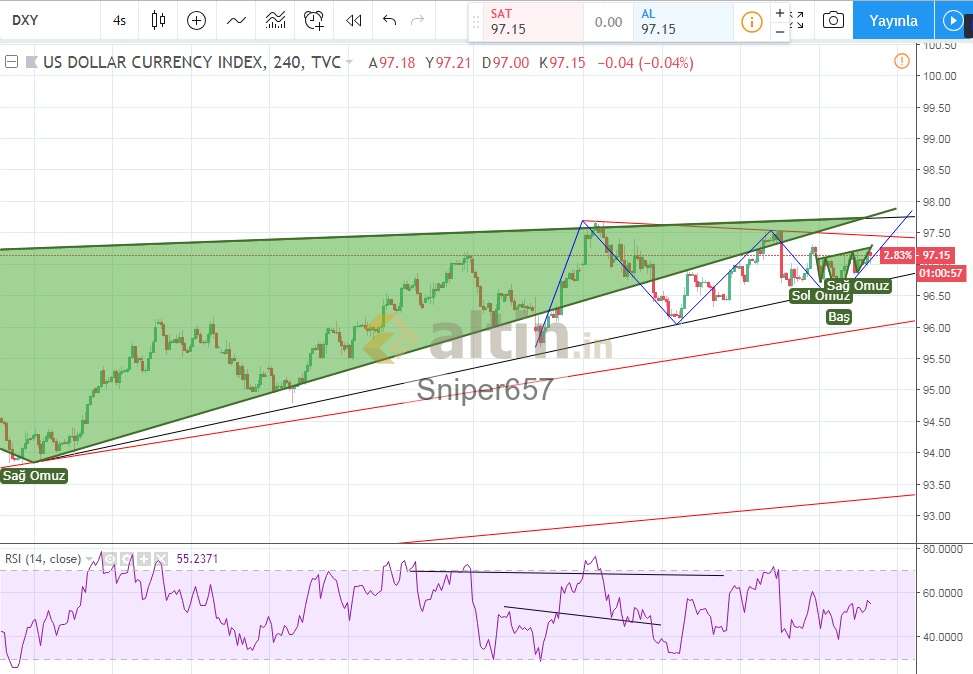Click the Y97.21 high value in legend
Screen dimensions: 973x674
pyautogui.click(x=448, y=63)
